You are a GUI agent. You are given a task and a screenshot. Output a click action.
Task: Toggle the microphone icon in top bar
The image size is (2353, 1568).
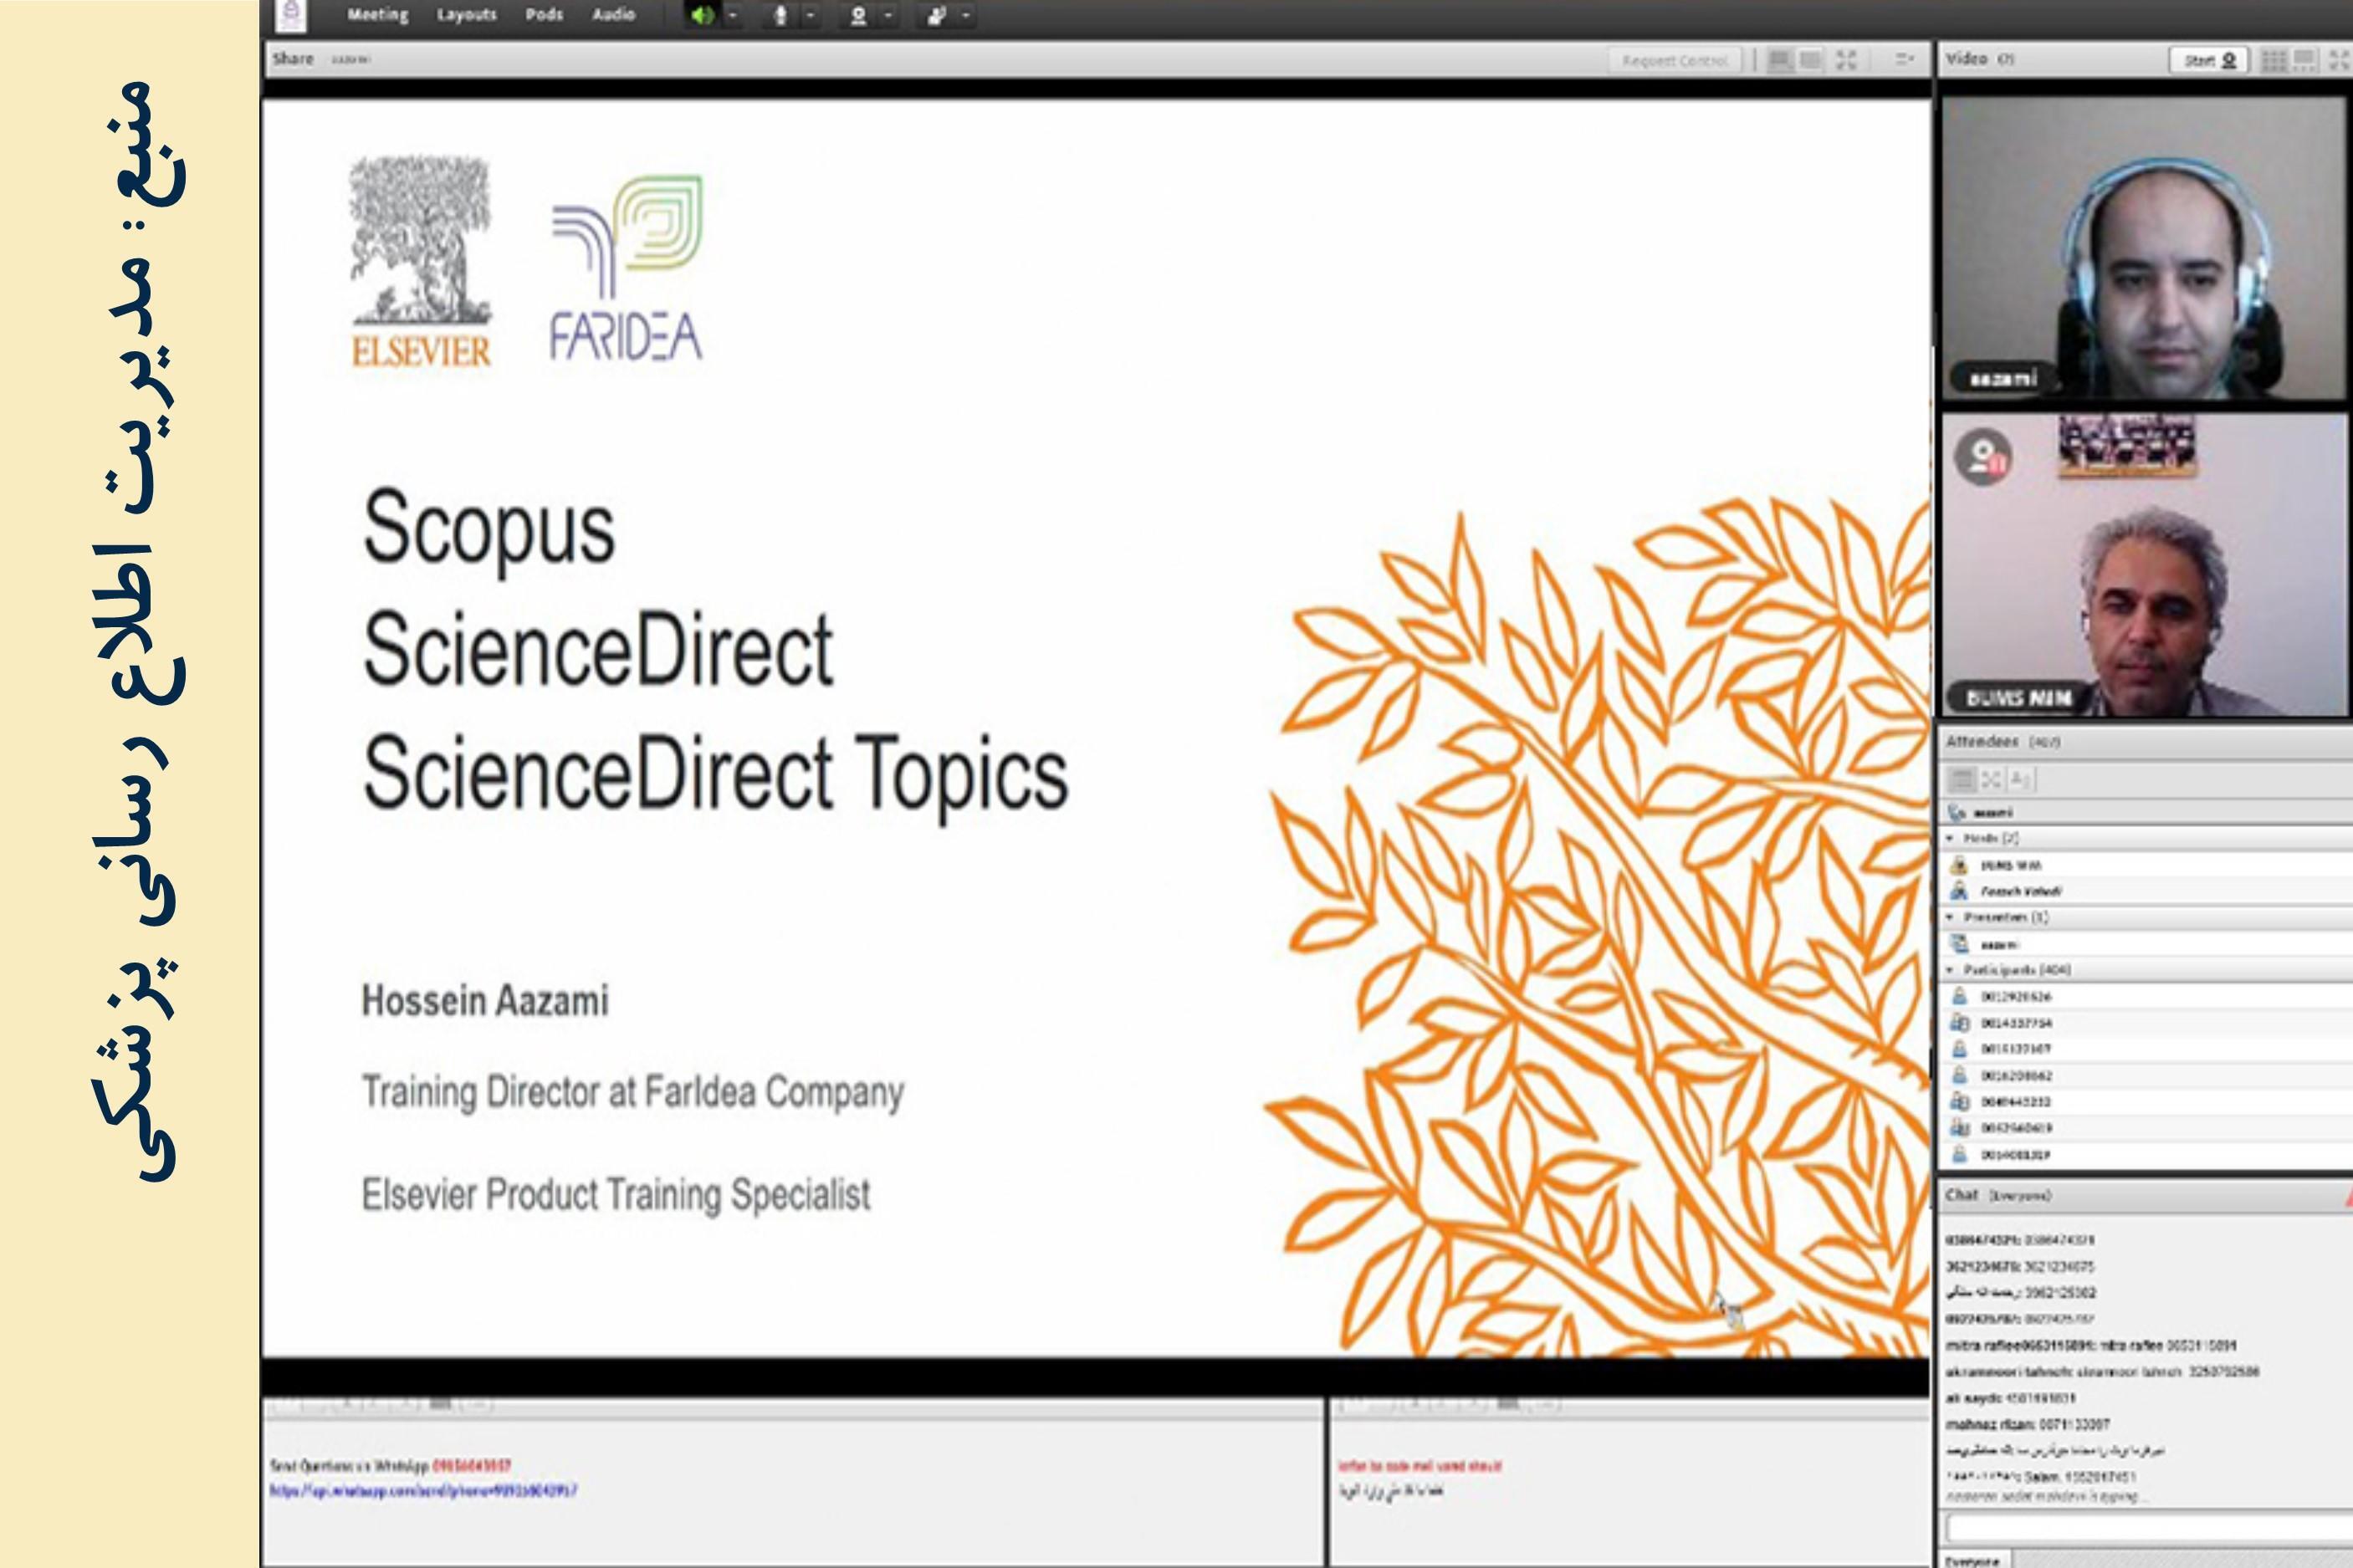(x=781, y=15)
